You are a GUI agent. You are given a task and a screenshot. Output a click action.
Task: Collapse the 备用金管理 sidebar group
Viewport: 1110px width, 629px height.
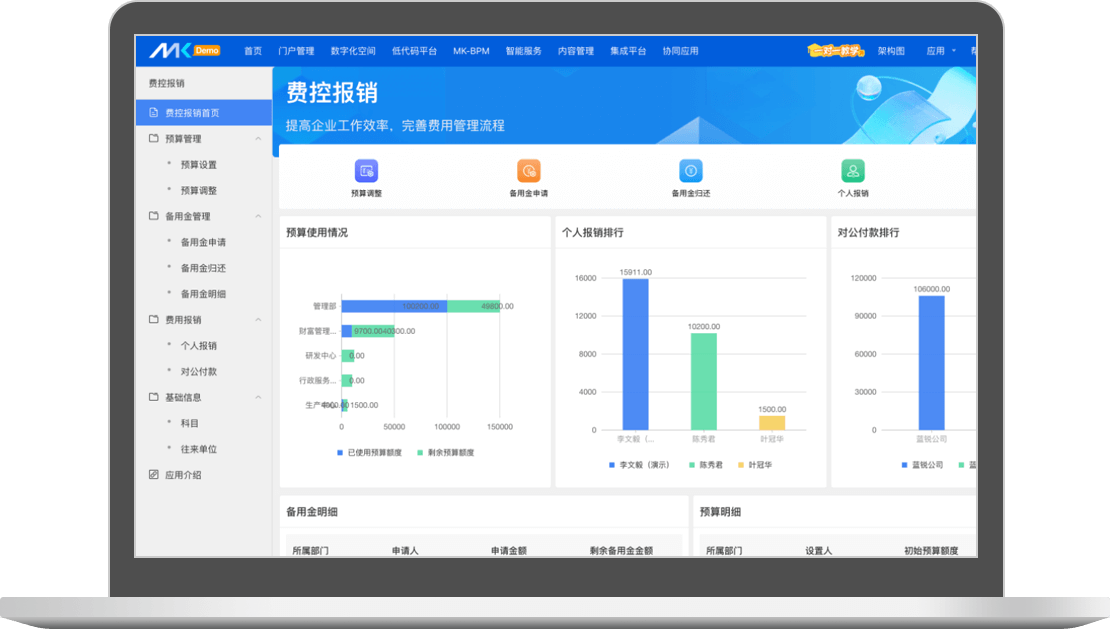click(x=258, y=216)
